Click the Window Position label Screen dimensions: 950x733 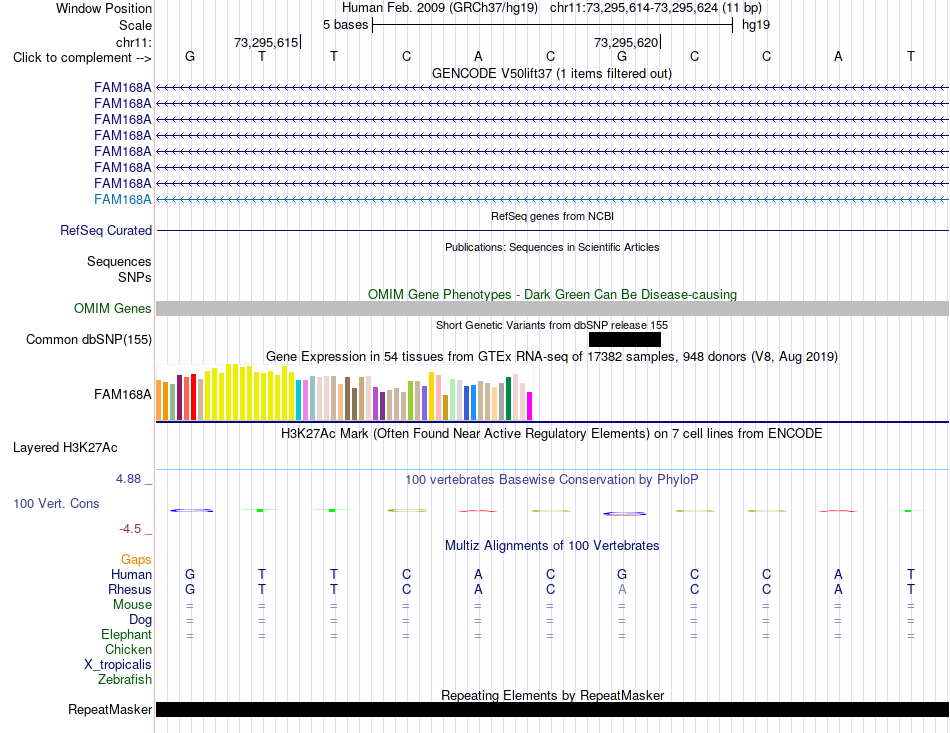click(x=104, y=8)
